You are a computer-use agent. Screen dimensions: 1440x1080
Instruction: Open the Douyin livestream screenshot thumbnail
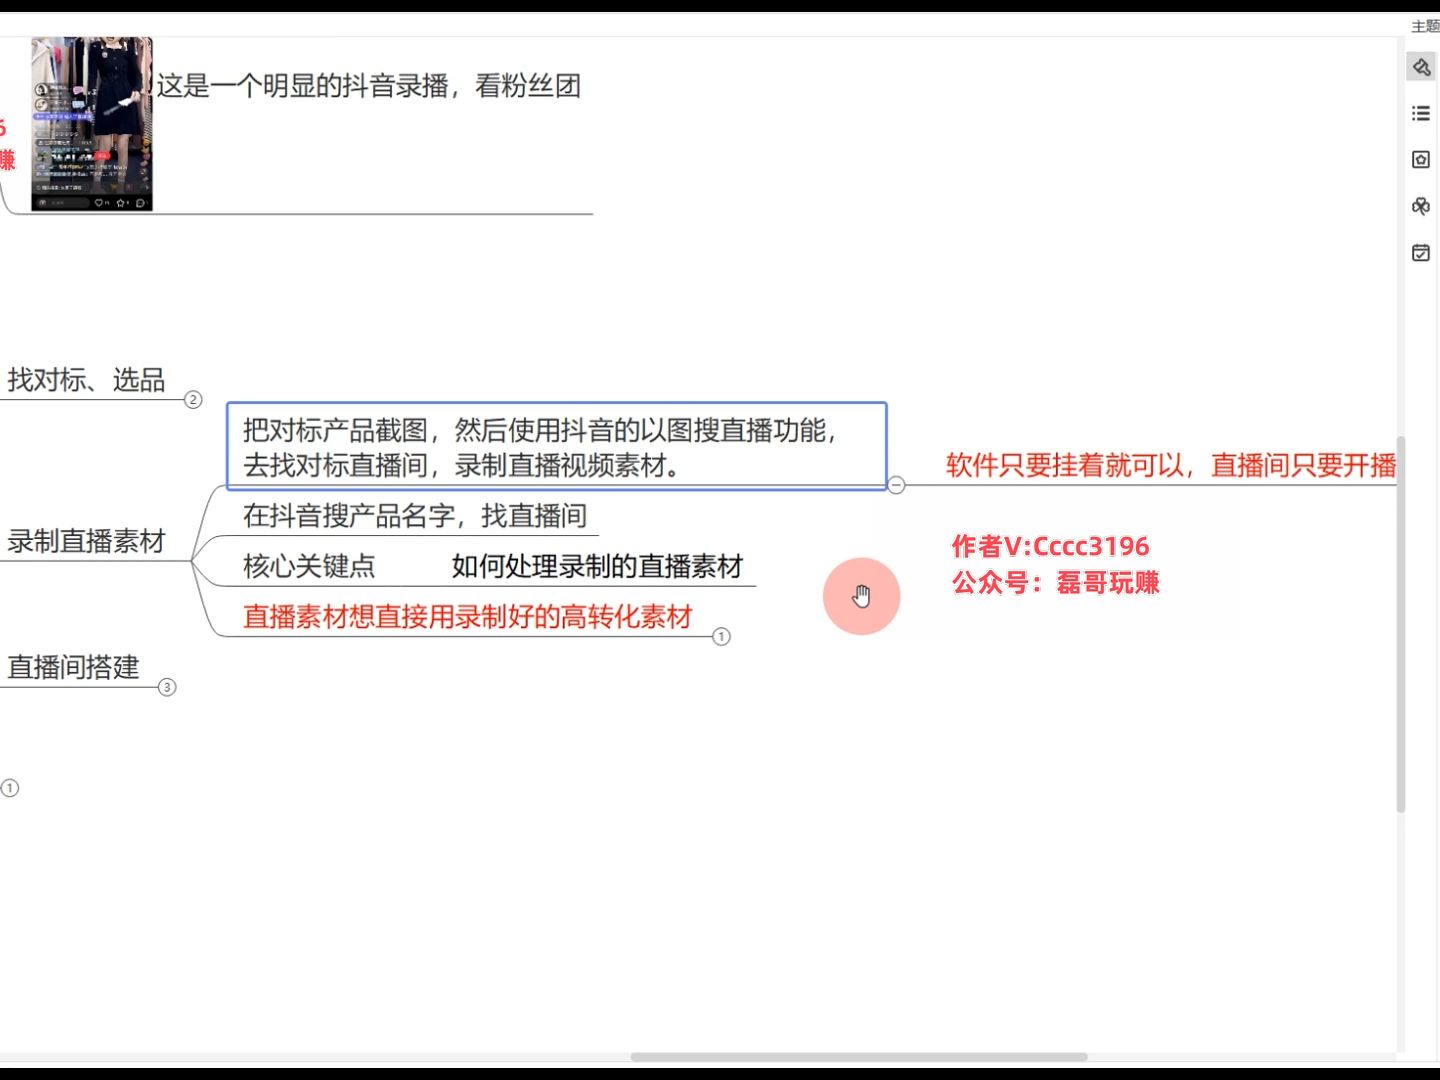[x=92, y=124]
